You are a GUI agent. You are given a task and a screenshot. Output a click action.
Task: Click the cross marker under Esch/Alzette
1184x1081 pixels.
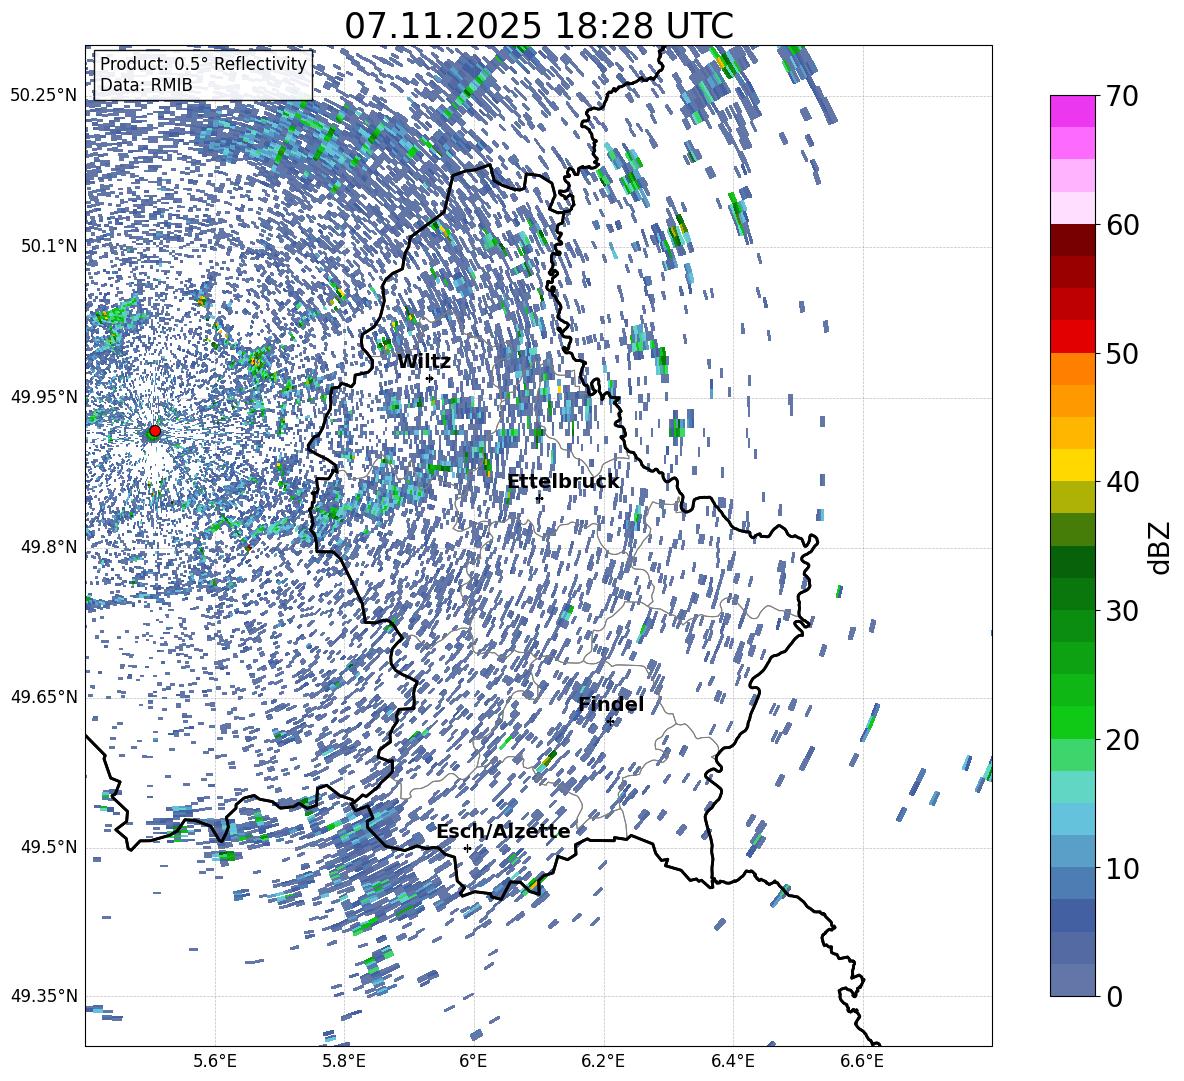coord(467,848)
